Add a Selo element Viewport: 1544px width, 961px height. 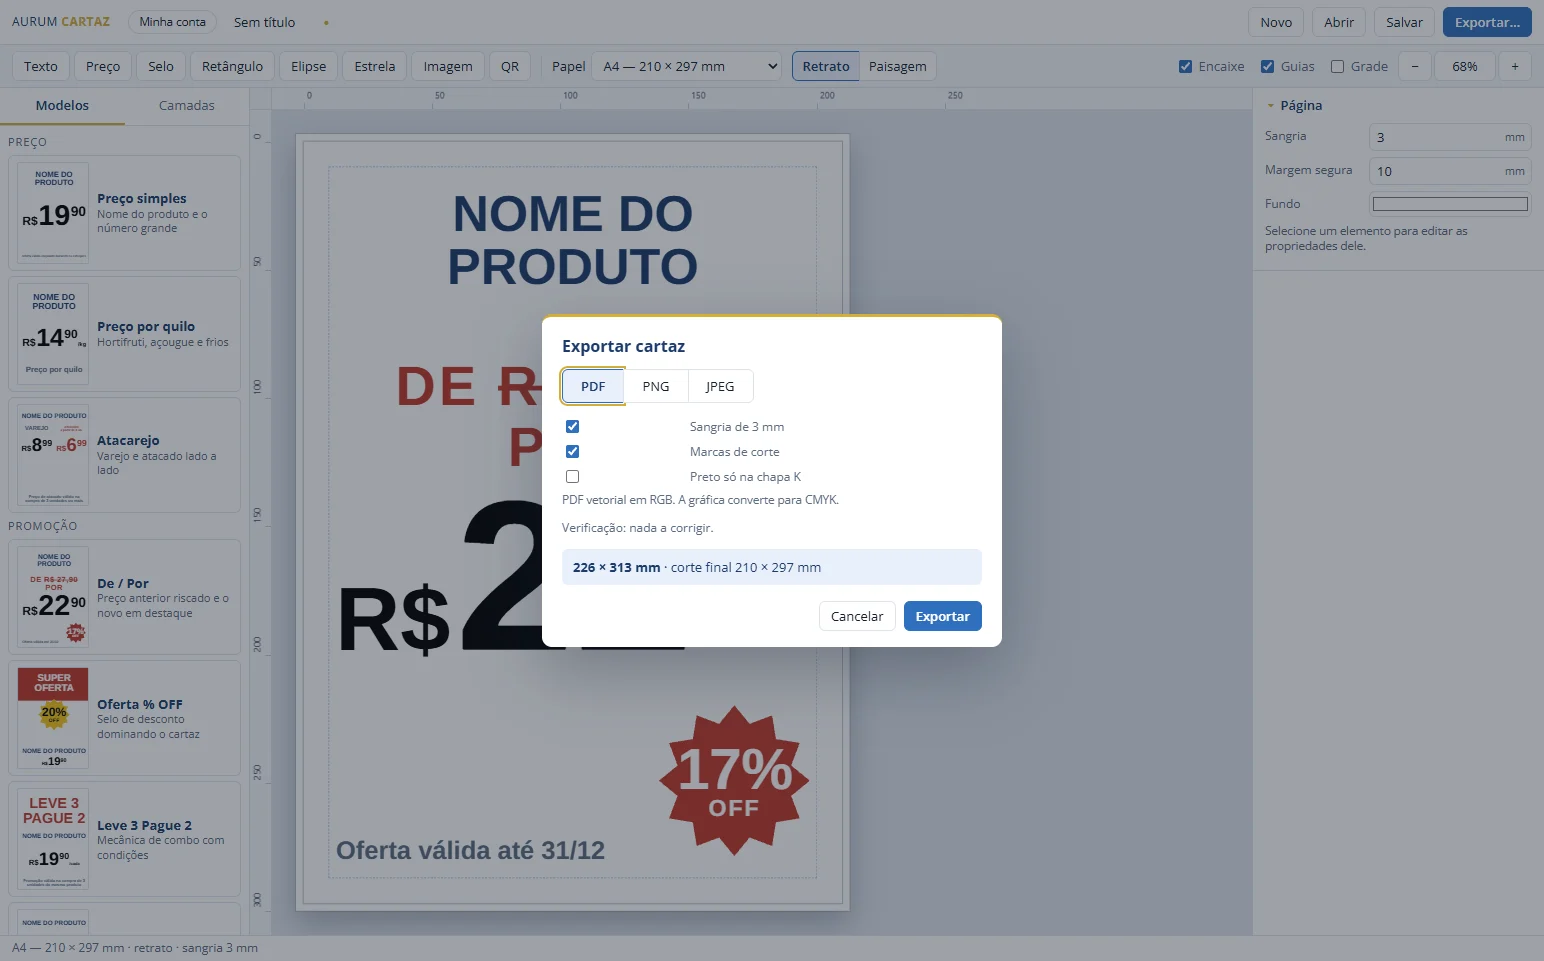[161, 66]
